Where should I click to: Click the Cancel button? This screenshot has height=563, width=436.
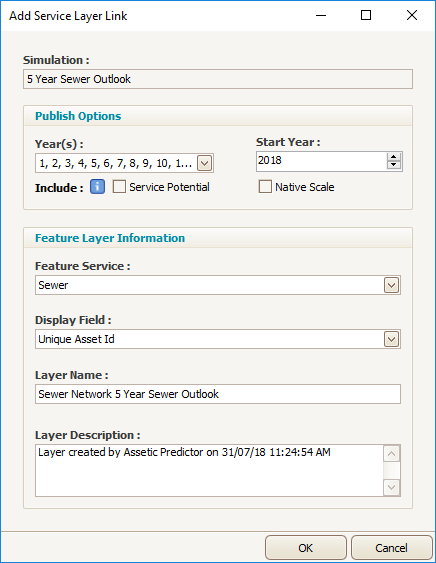pyautogui.click(x=391, y=548)
